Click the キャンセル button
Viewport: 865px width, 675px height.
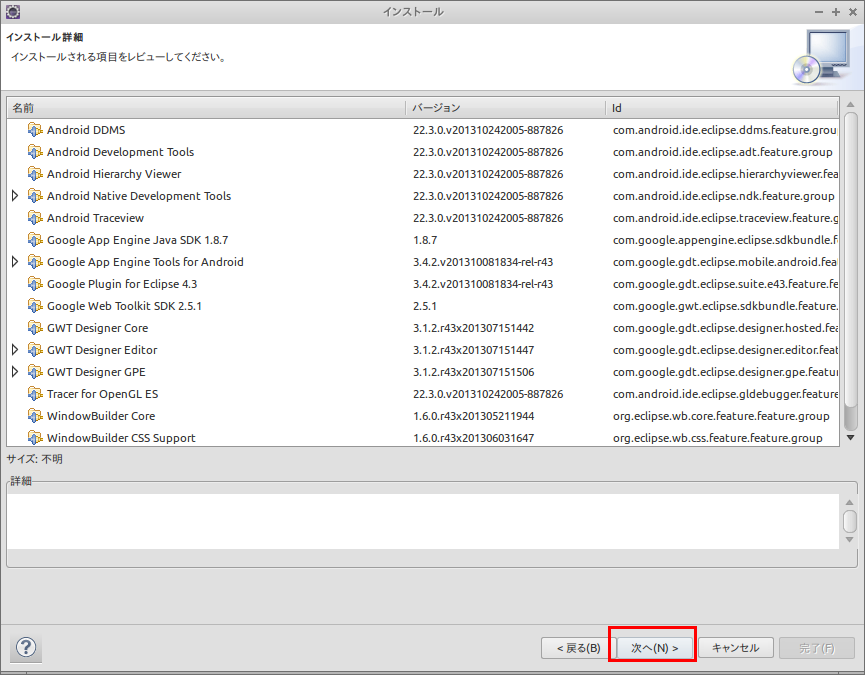click(x=736, y=648)
